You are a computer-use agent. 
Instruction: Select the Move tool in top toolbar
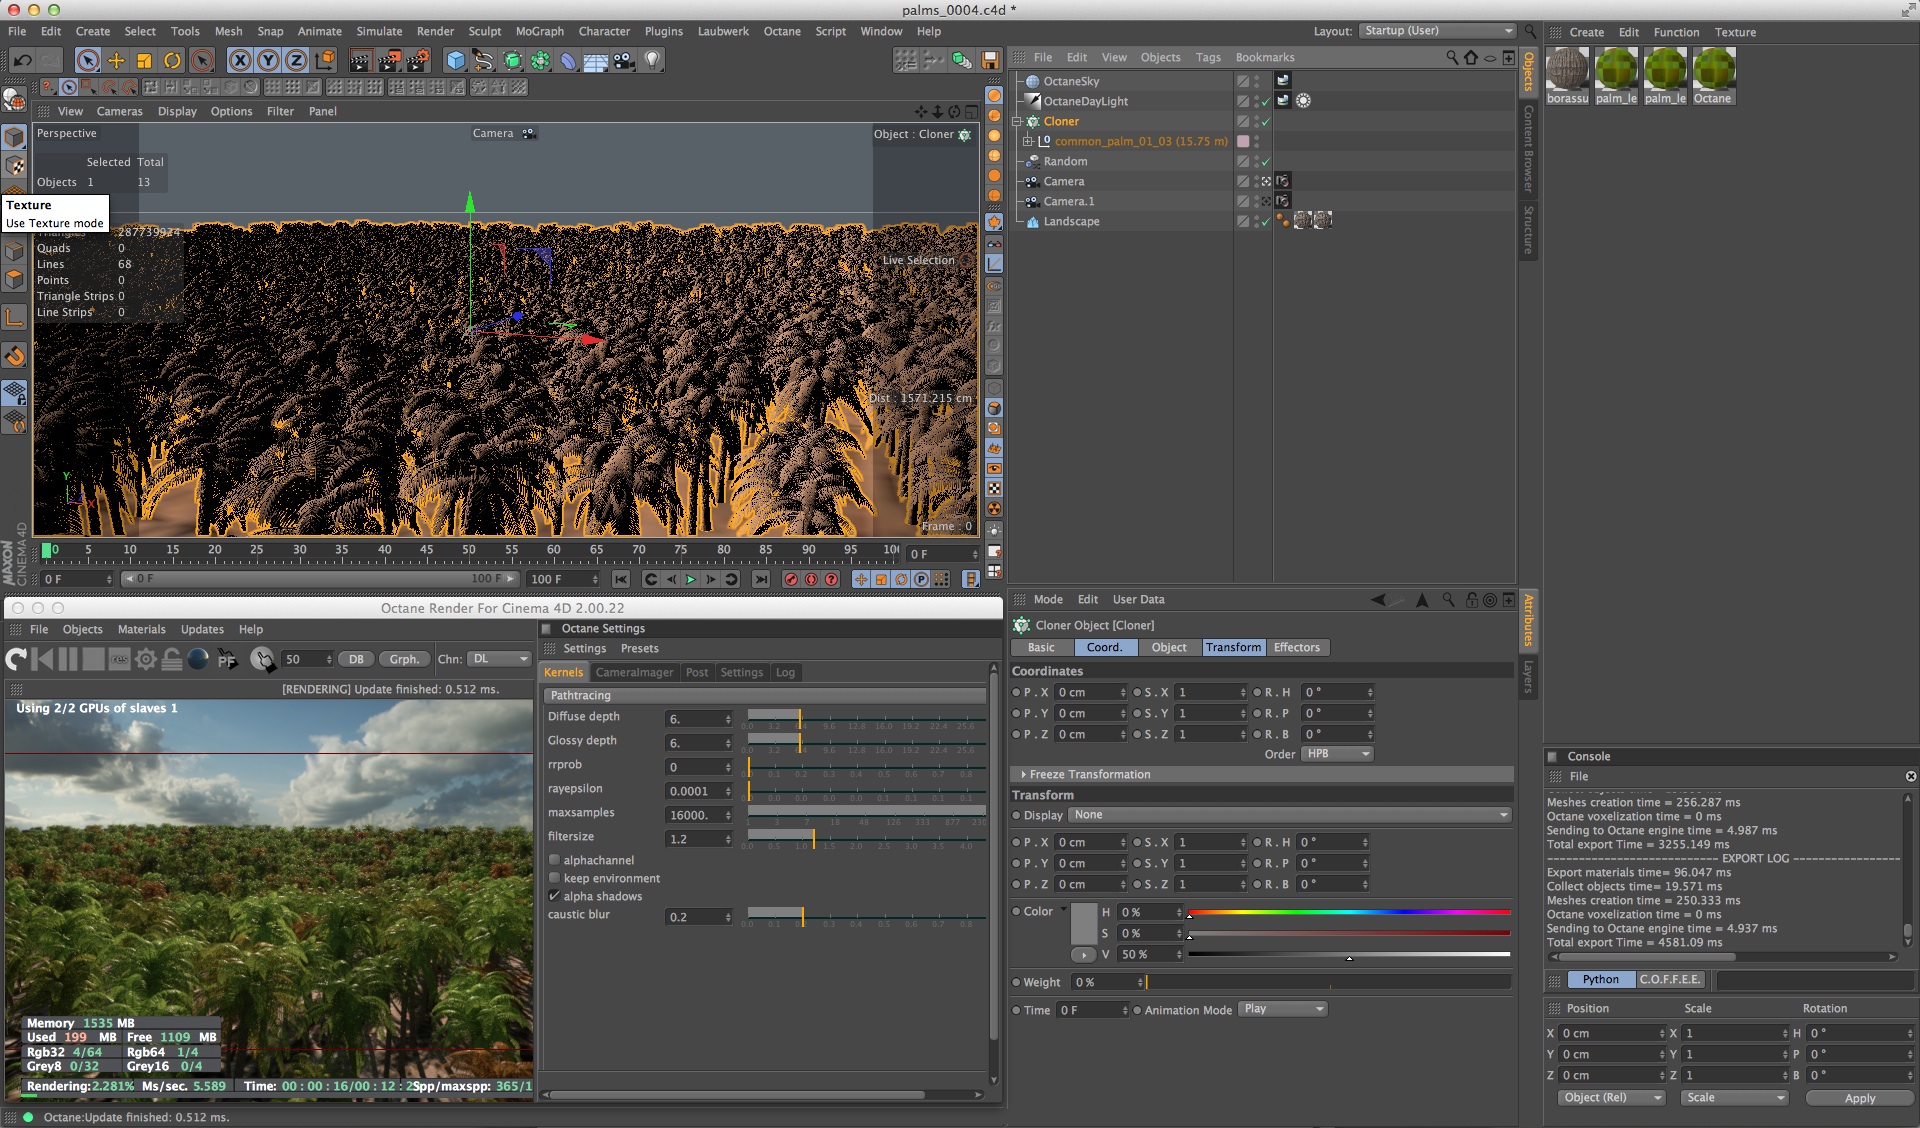pyautogui.click(x=116, y=61)
